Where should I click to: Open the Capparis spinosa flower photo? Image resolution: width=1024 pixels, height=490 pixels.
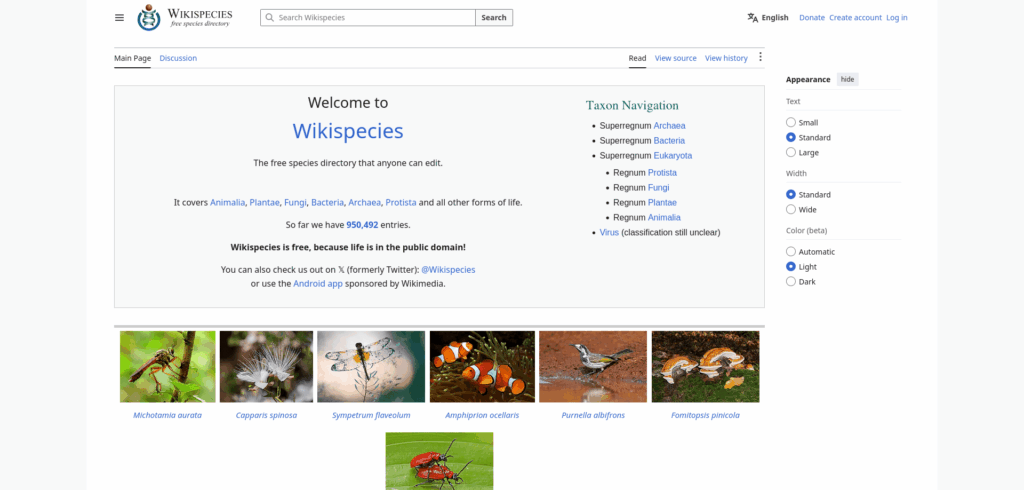point(266,367)
